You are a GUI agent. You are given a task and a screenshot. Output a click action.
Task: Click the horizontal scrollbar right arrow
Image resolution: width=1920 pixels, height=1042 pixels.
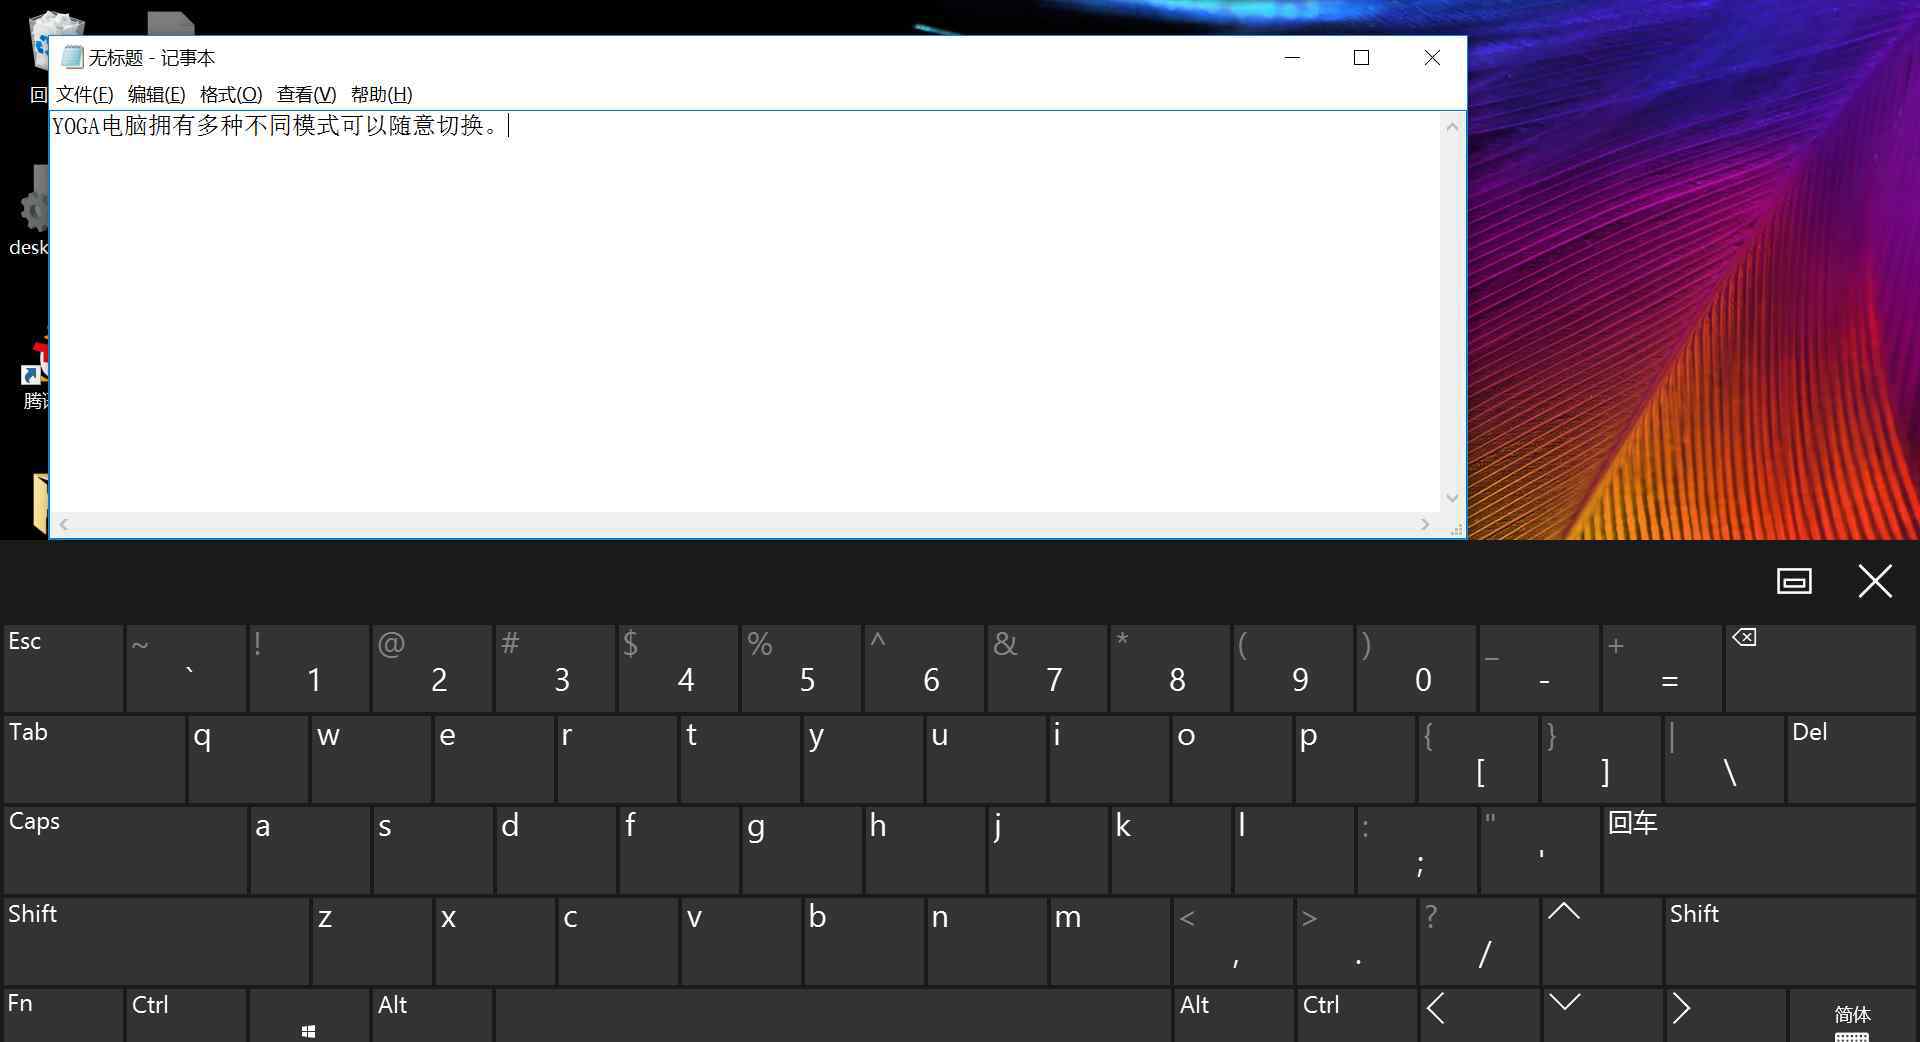point(1425,524)
